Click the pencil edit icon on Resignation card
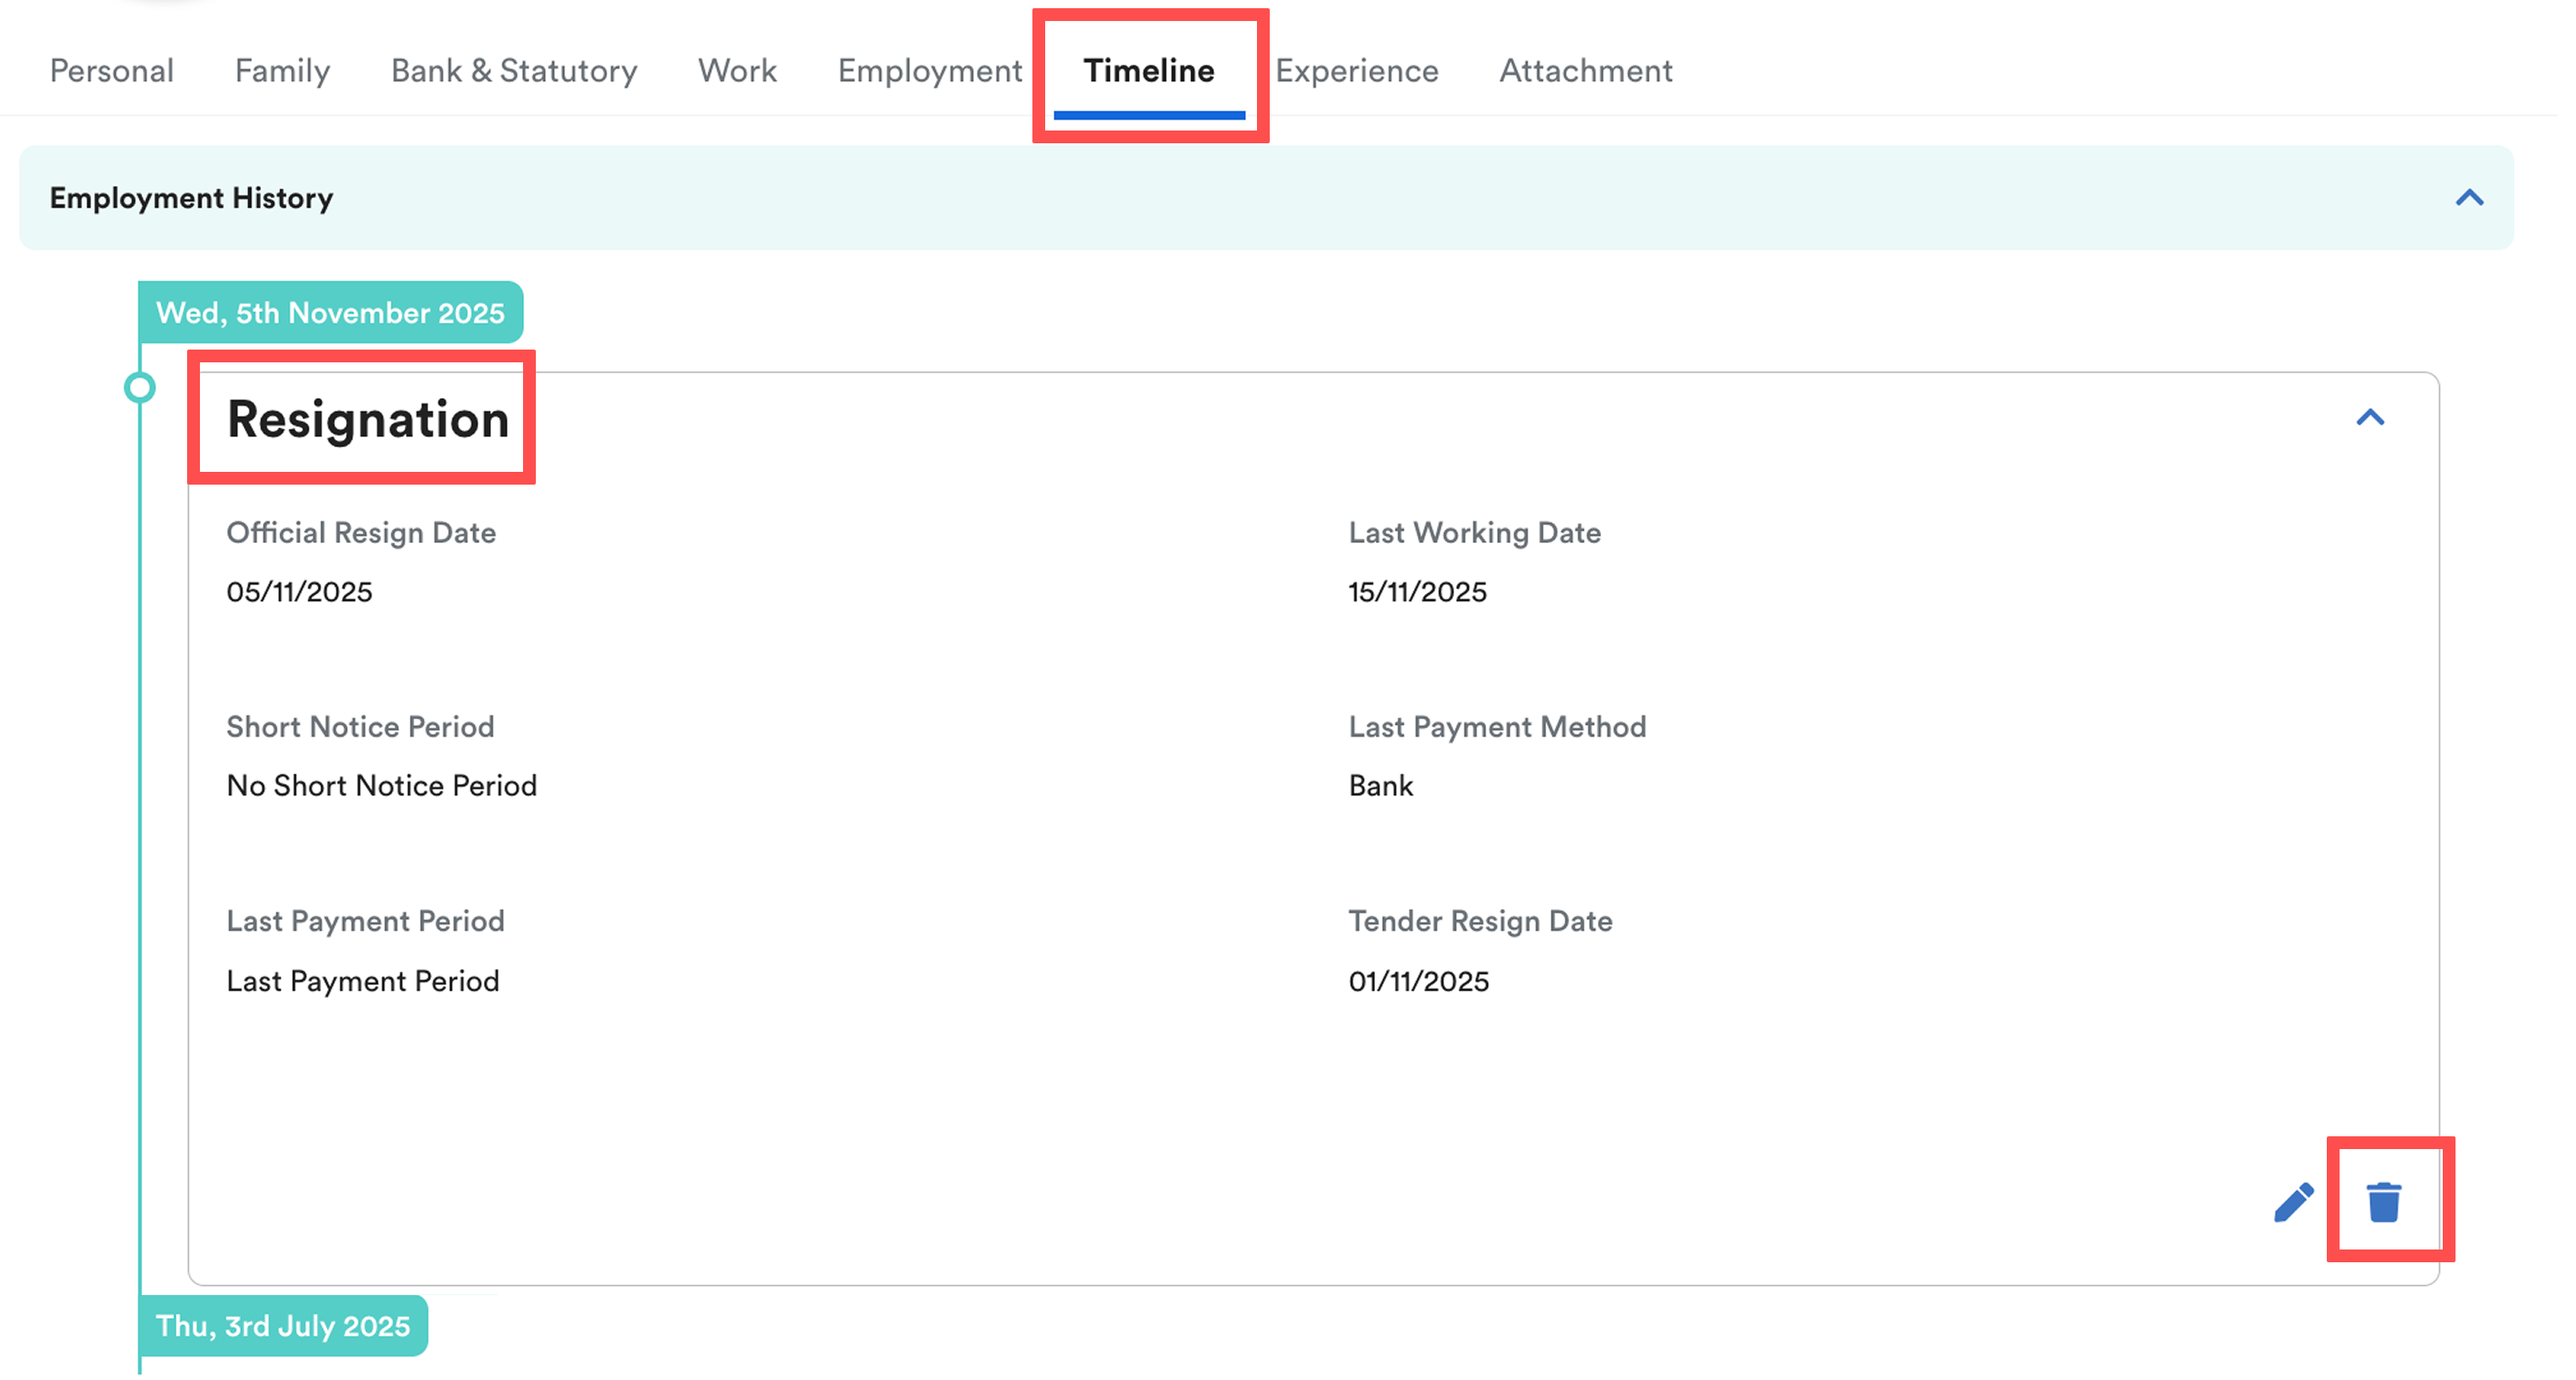This screenshot has height=1380, width=2576. (2293, 1201)
